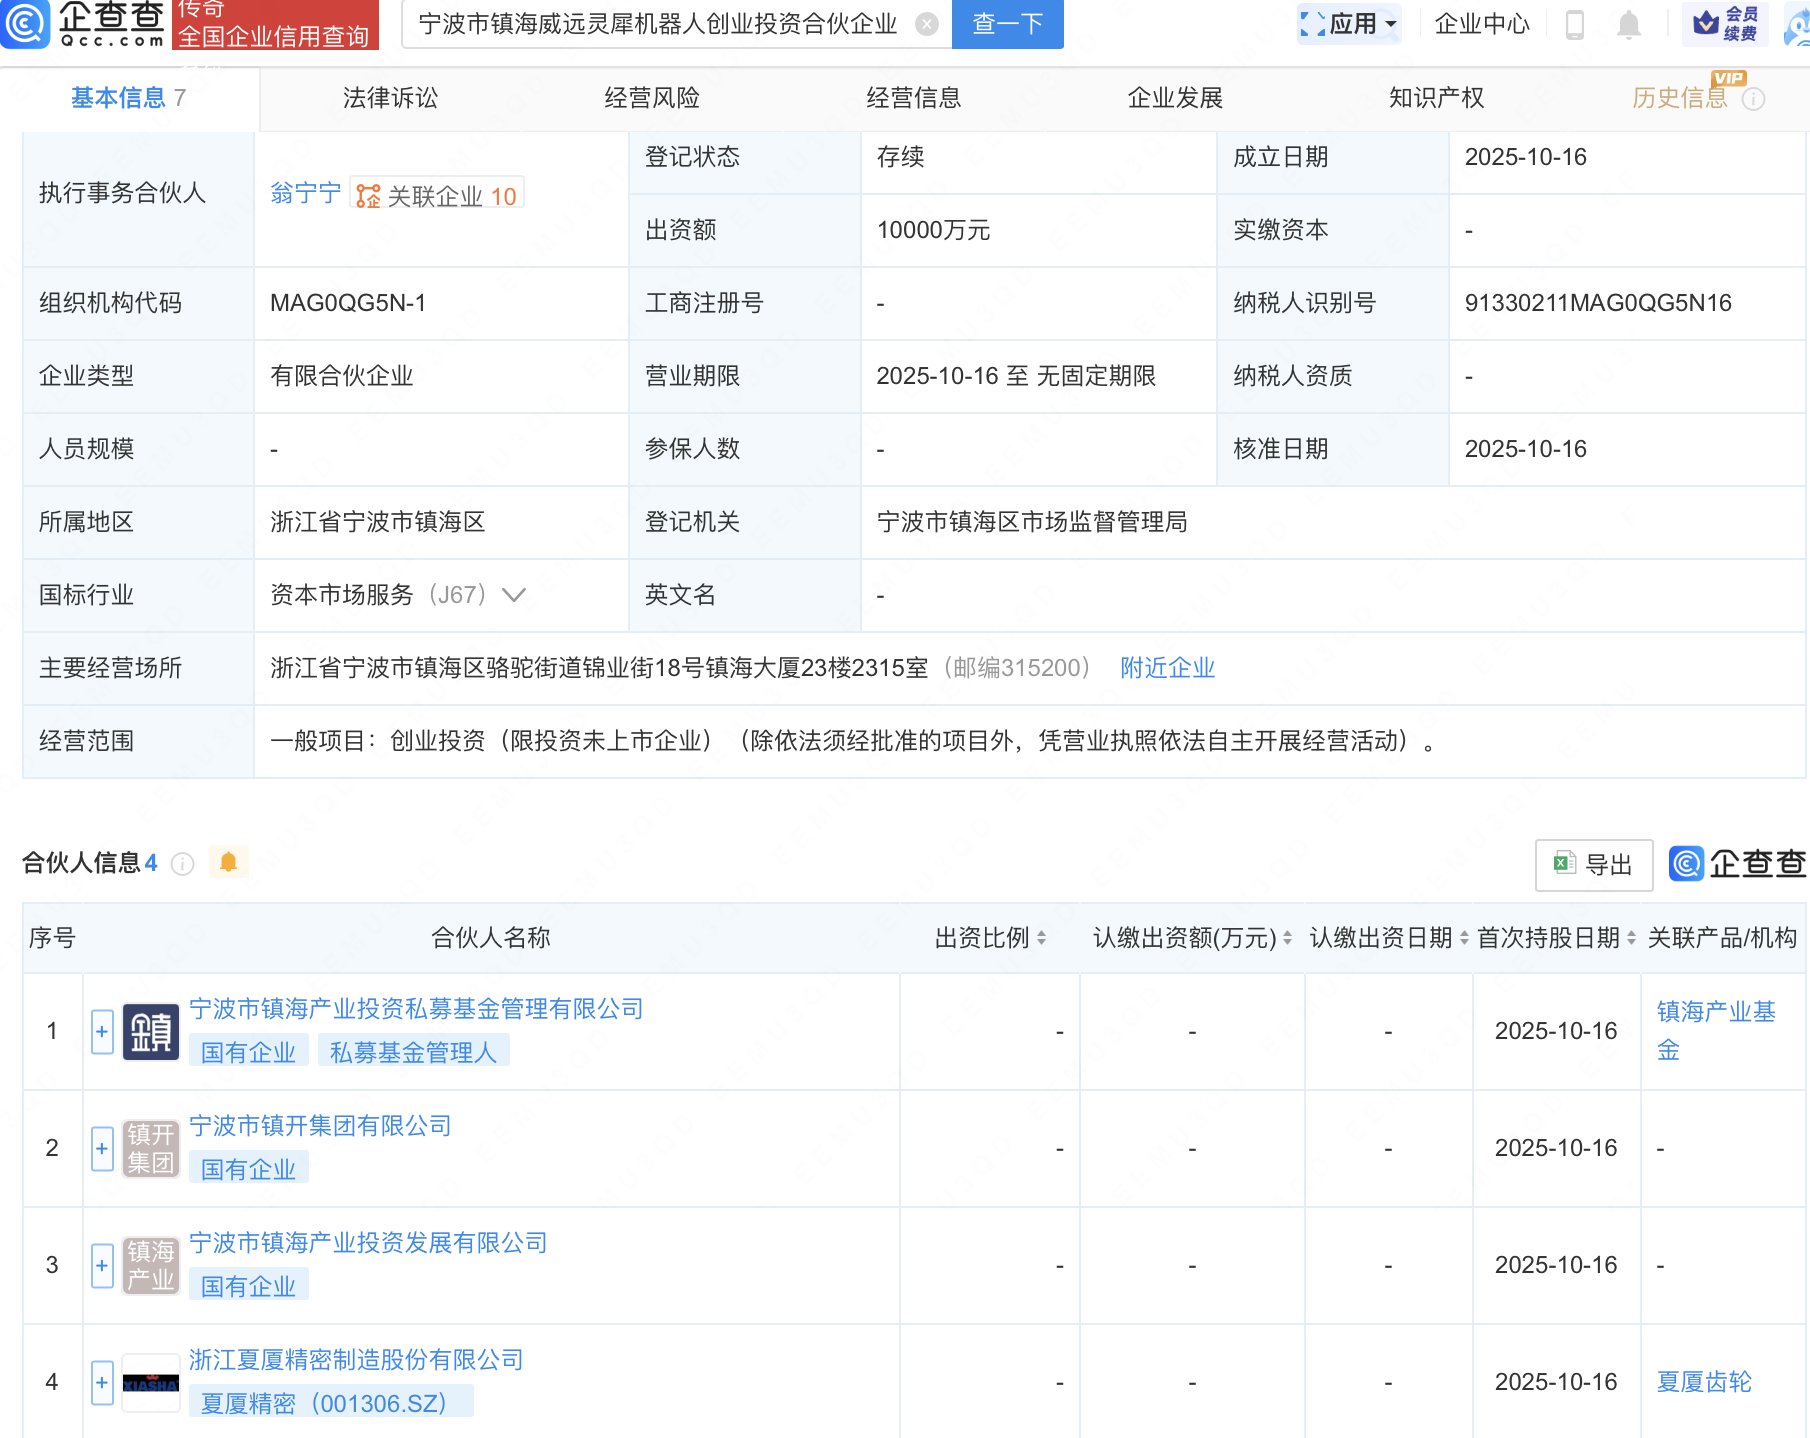Open the notification bell in header

(x=1628, y=24)
